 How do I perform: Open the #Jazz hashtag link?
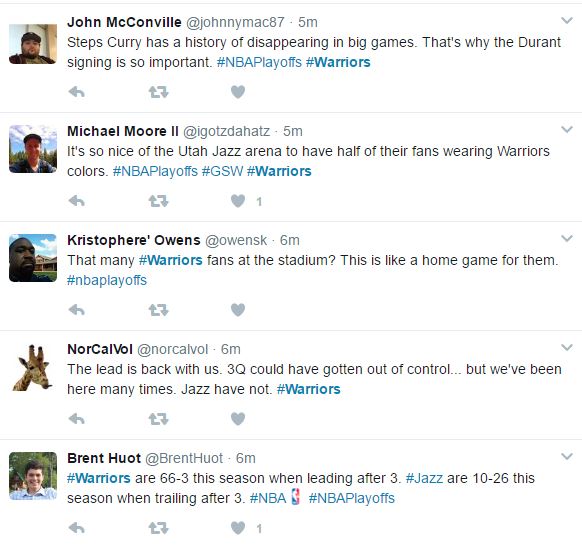click(x=424, y=478)
